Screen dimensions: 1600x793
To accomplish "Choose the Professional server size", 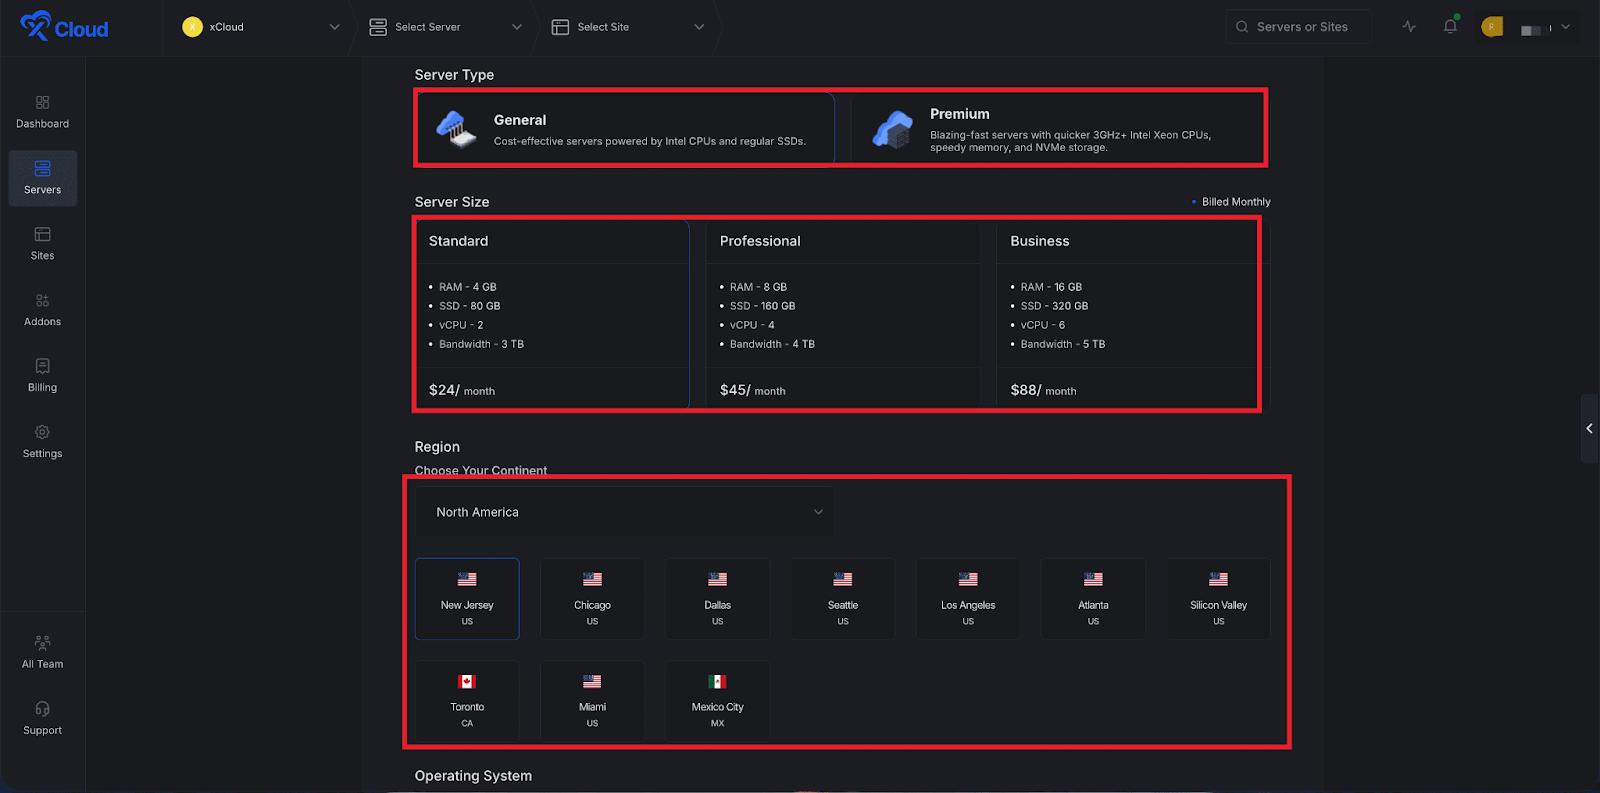I will (x=842, y=314).
